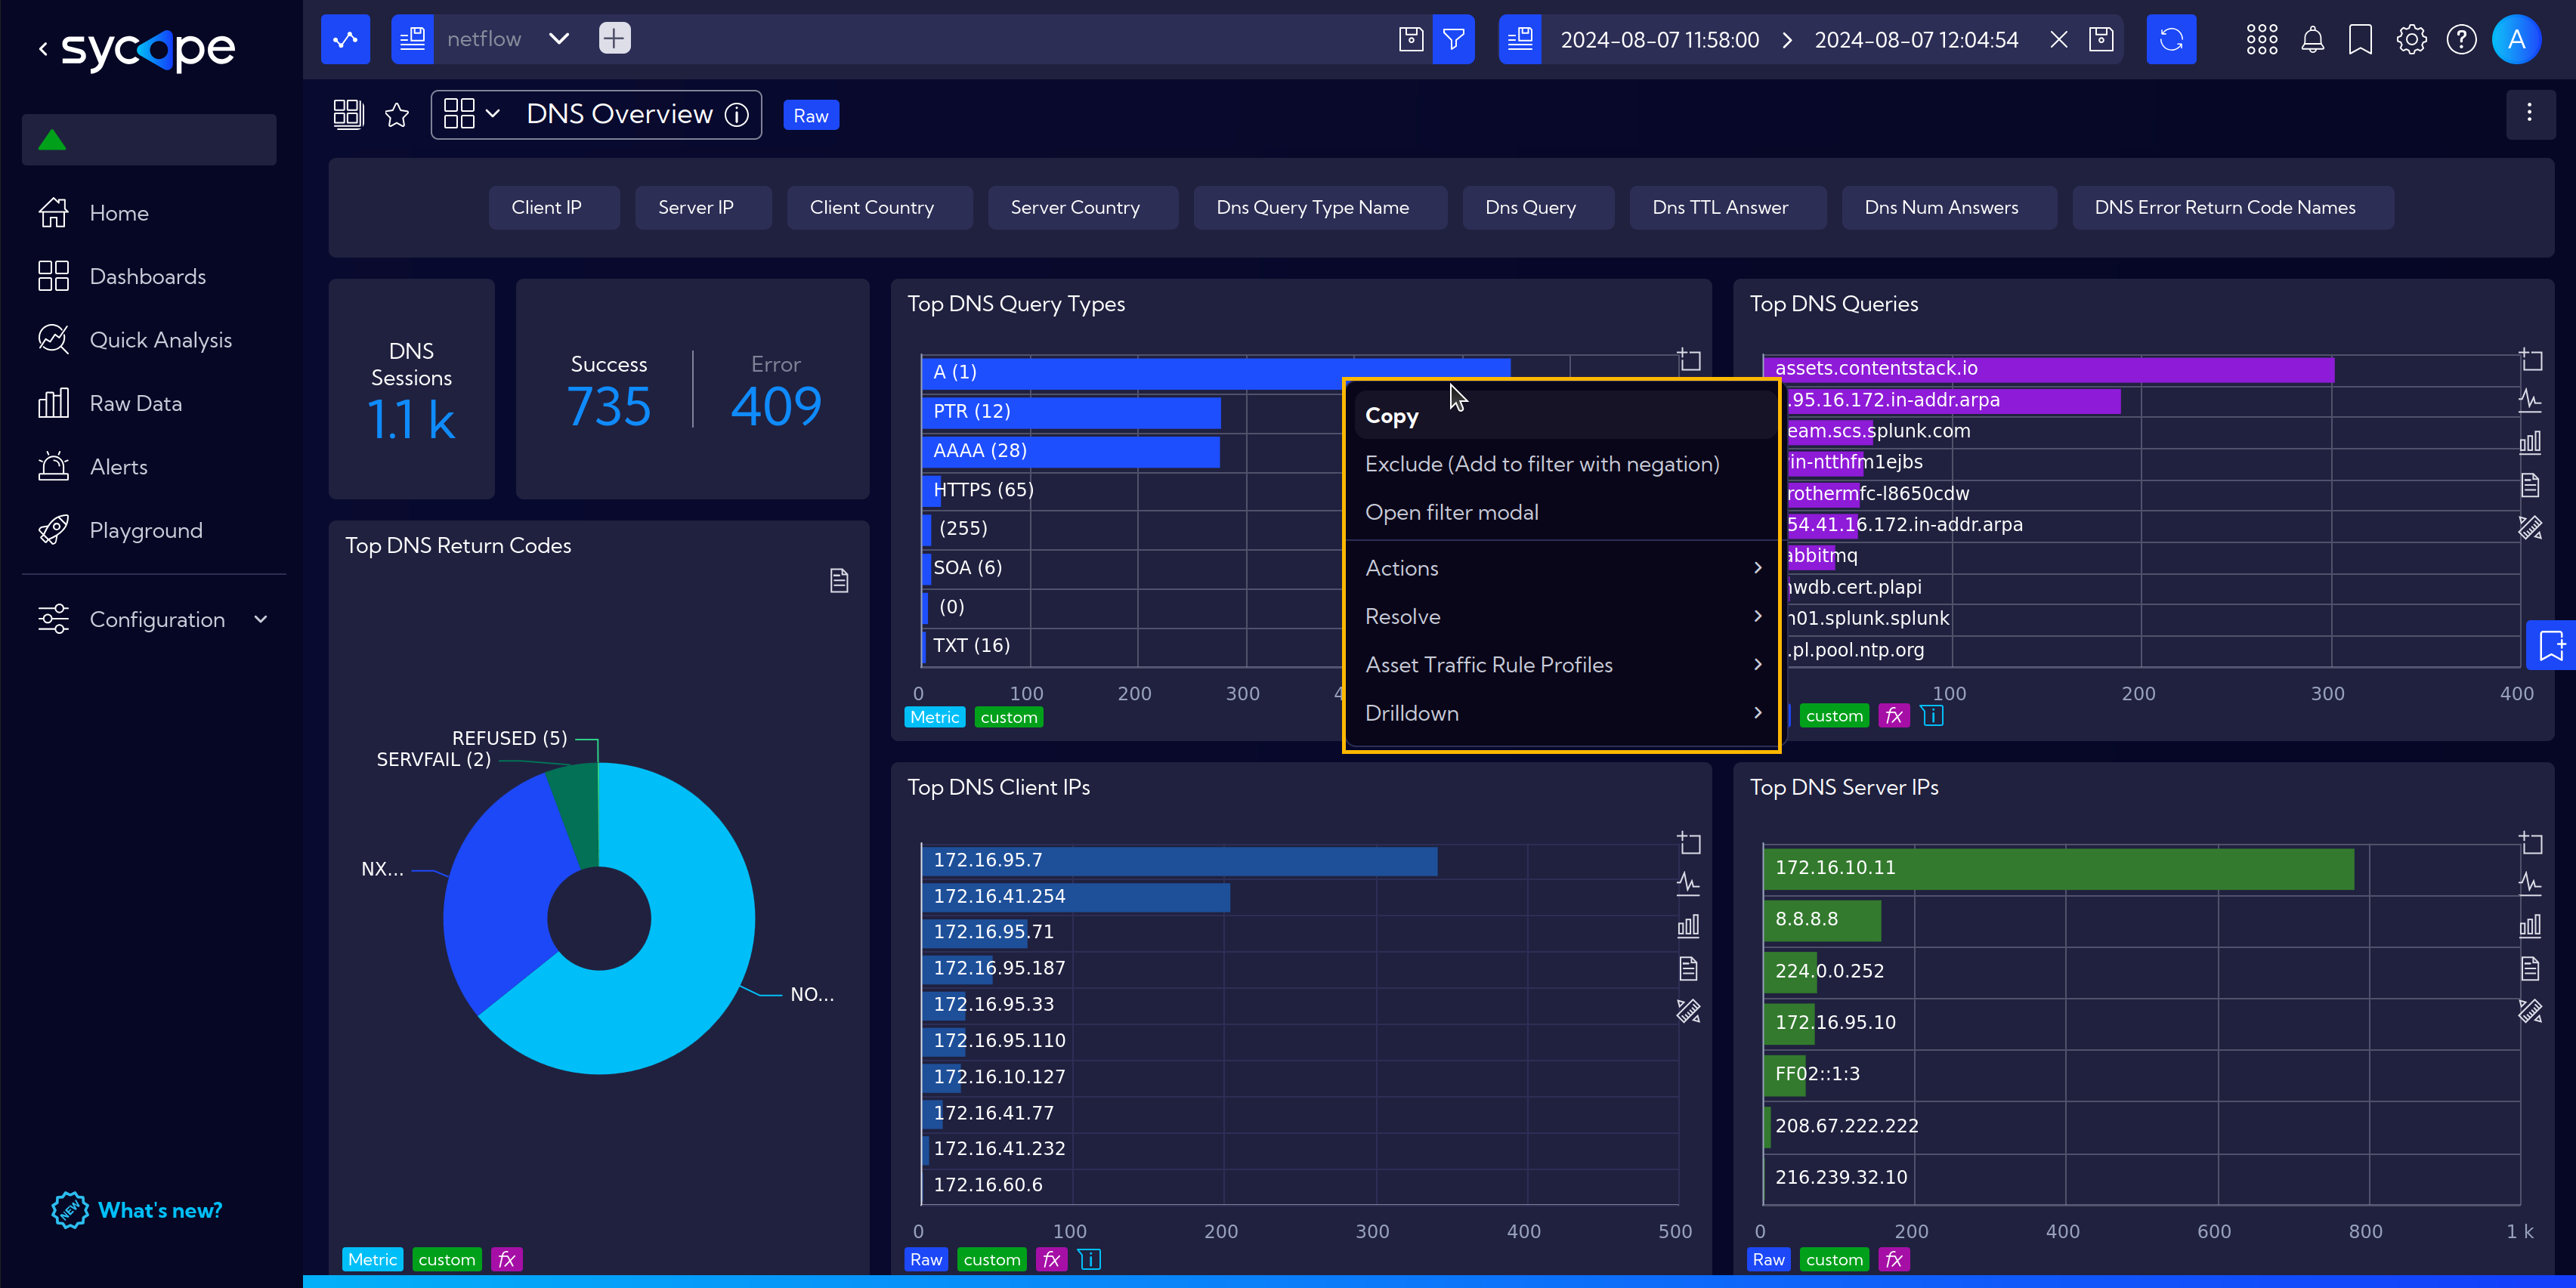Mark dashboard as favorite with star

[397, 115]
